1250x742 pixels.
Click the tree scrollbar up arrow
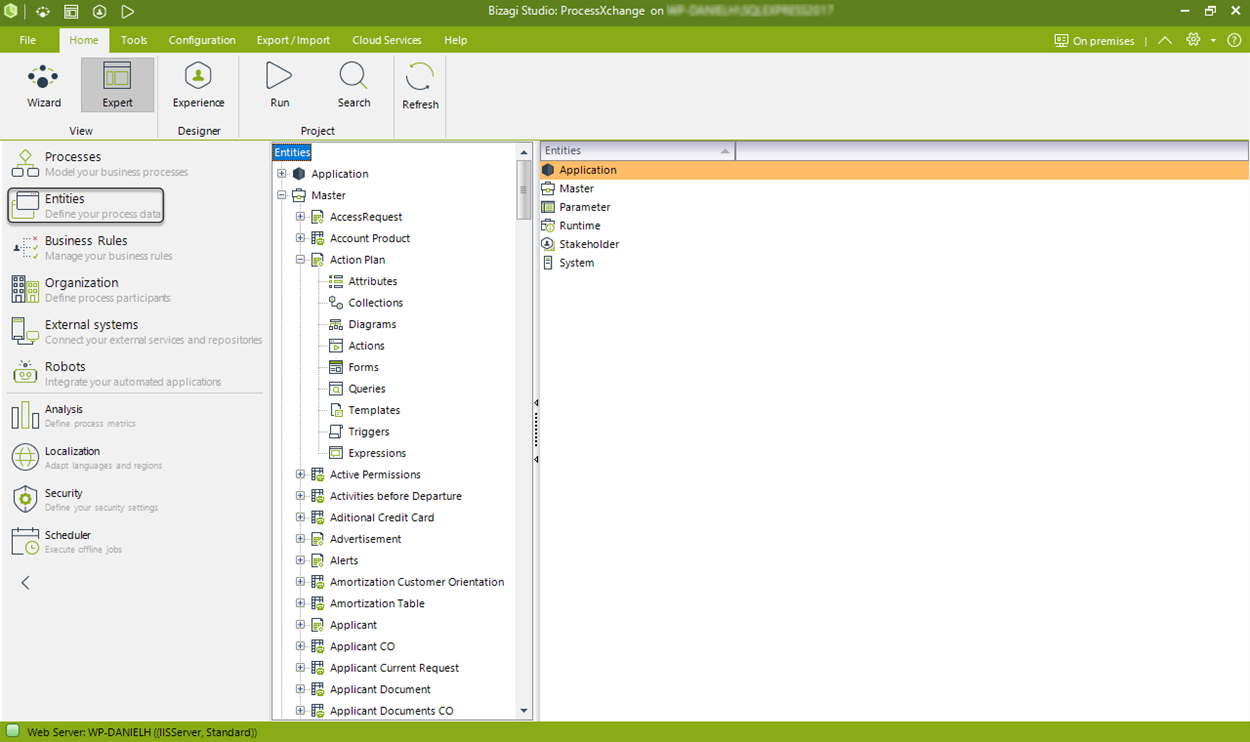click(523, 152)
